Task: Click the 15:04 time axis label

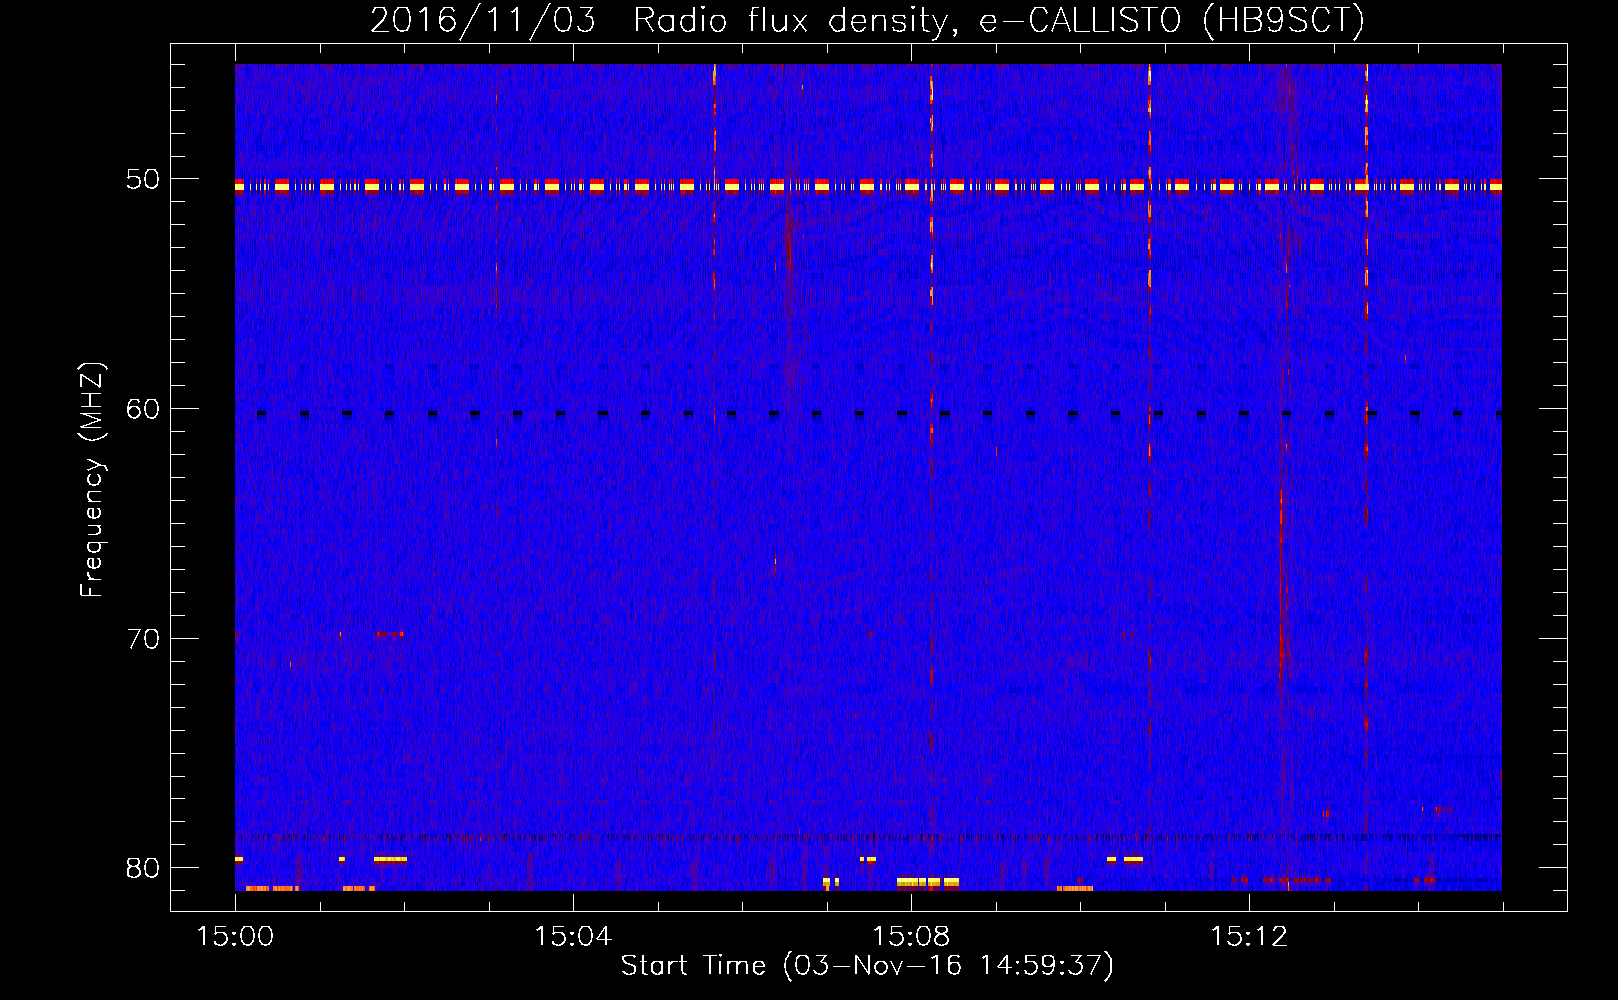Action: (x=573, y=937)
